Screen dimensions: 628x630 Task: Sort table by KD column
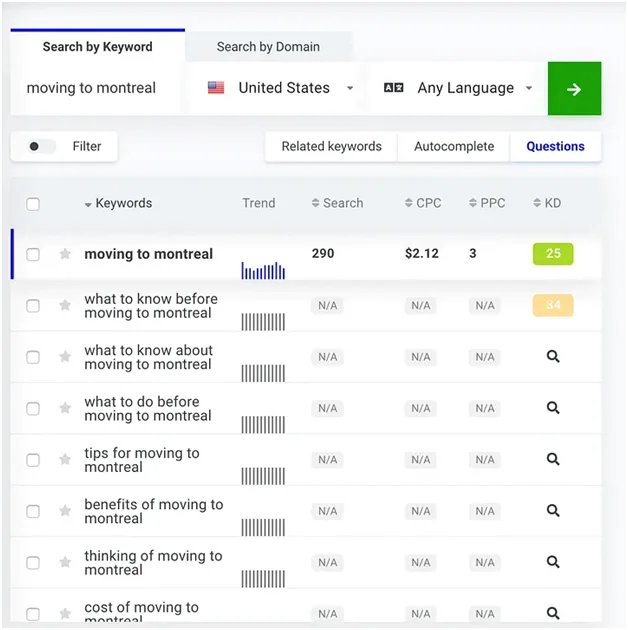point(547,203)
